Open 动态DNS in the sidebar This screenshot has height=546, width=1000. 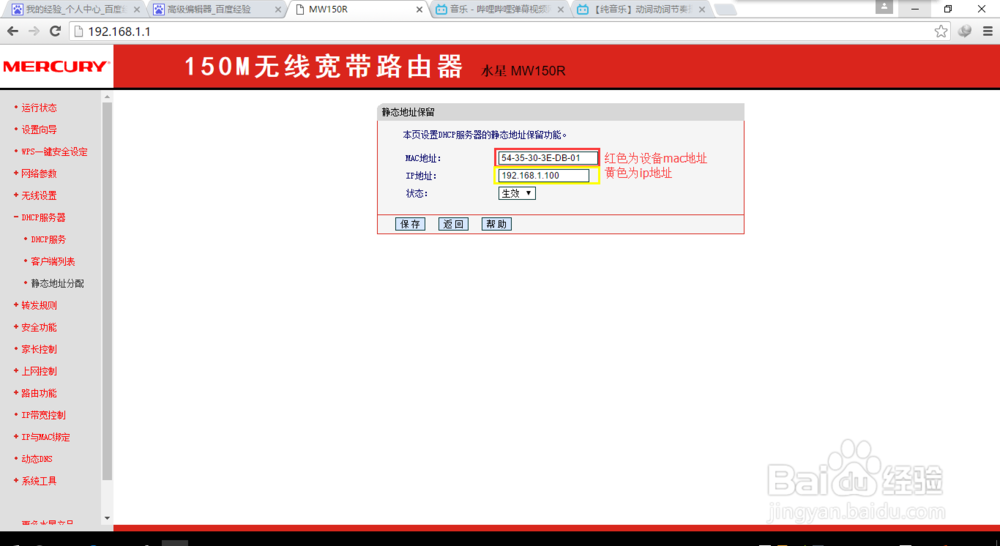(x=37, y=459)
